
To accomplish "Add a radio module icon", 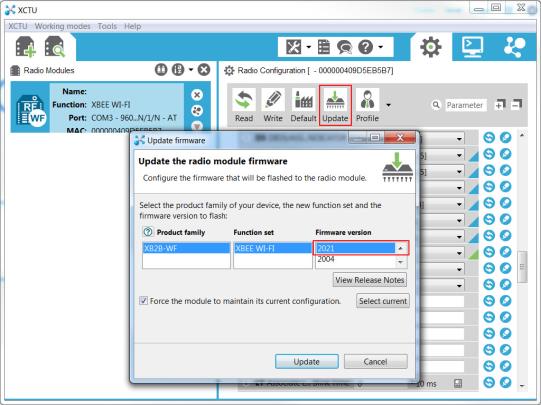I will (x=26, y=47).
